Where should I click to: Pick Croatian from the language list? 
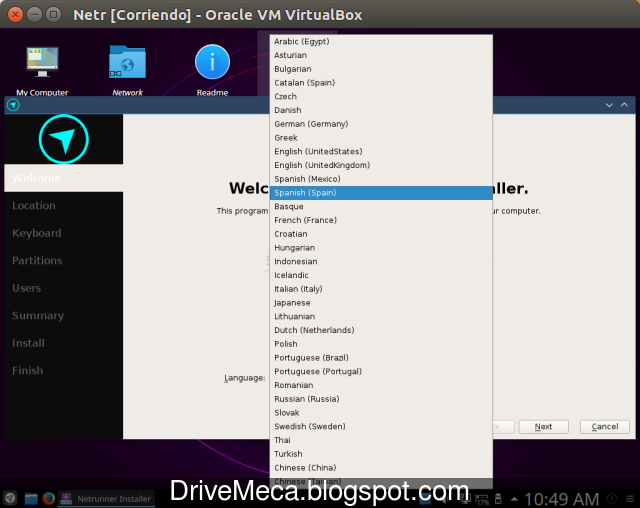tap(381, 234)
